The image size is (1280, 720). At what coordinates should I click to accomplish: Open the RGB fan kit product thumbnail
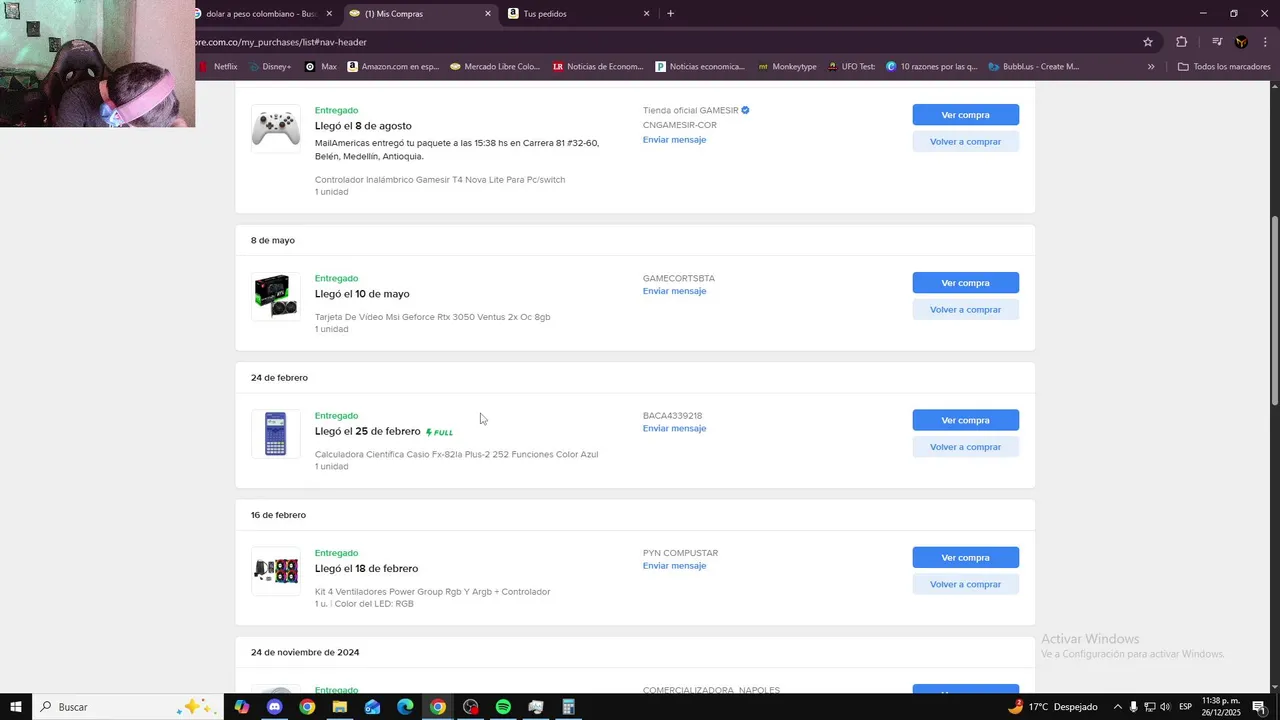(x=275, y=571)
